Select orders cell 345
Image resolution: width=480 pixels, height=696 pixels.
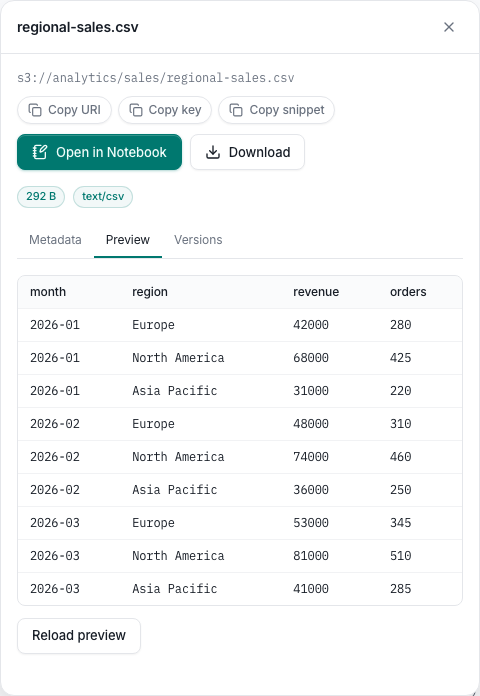click(401, 523)
